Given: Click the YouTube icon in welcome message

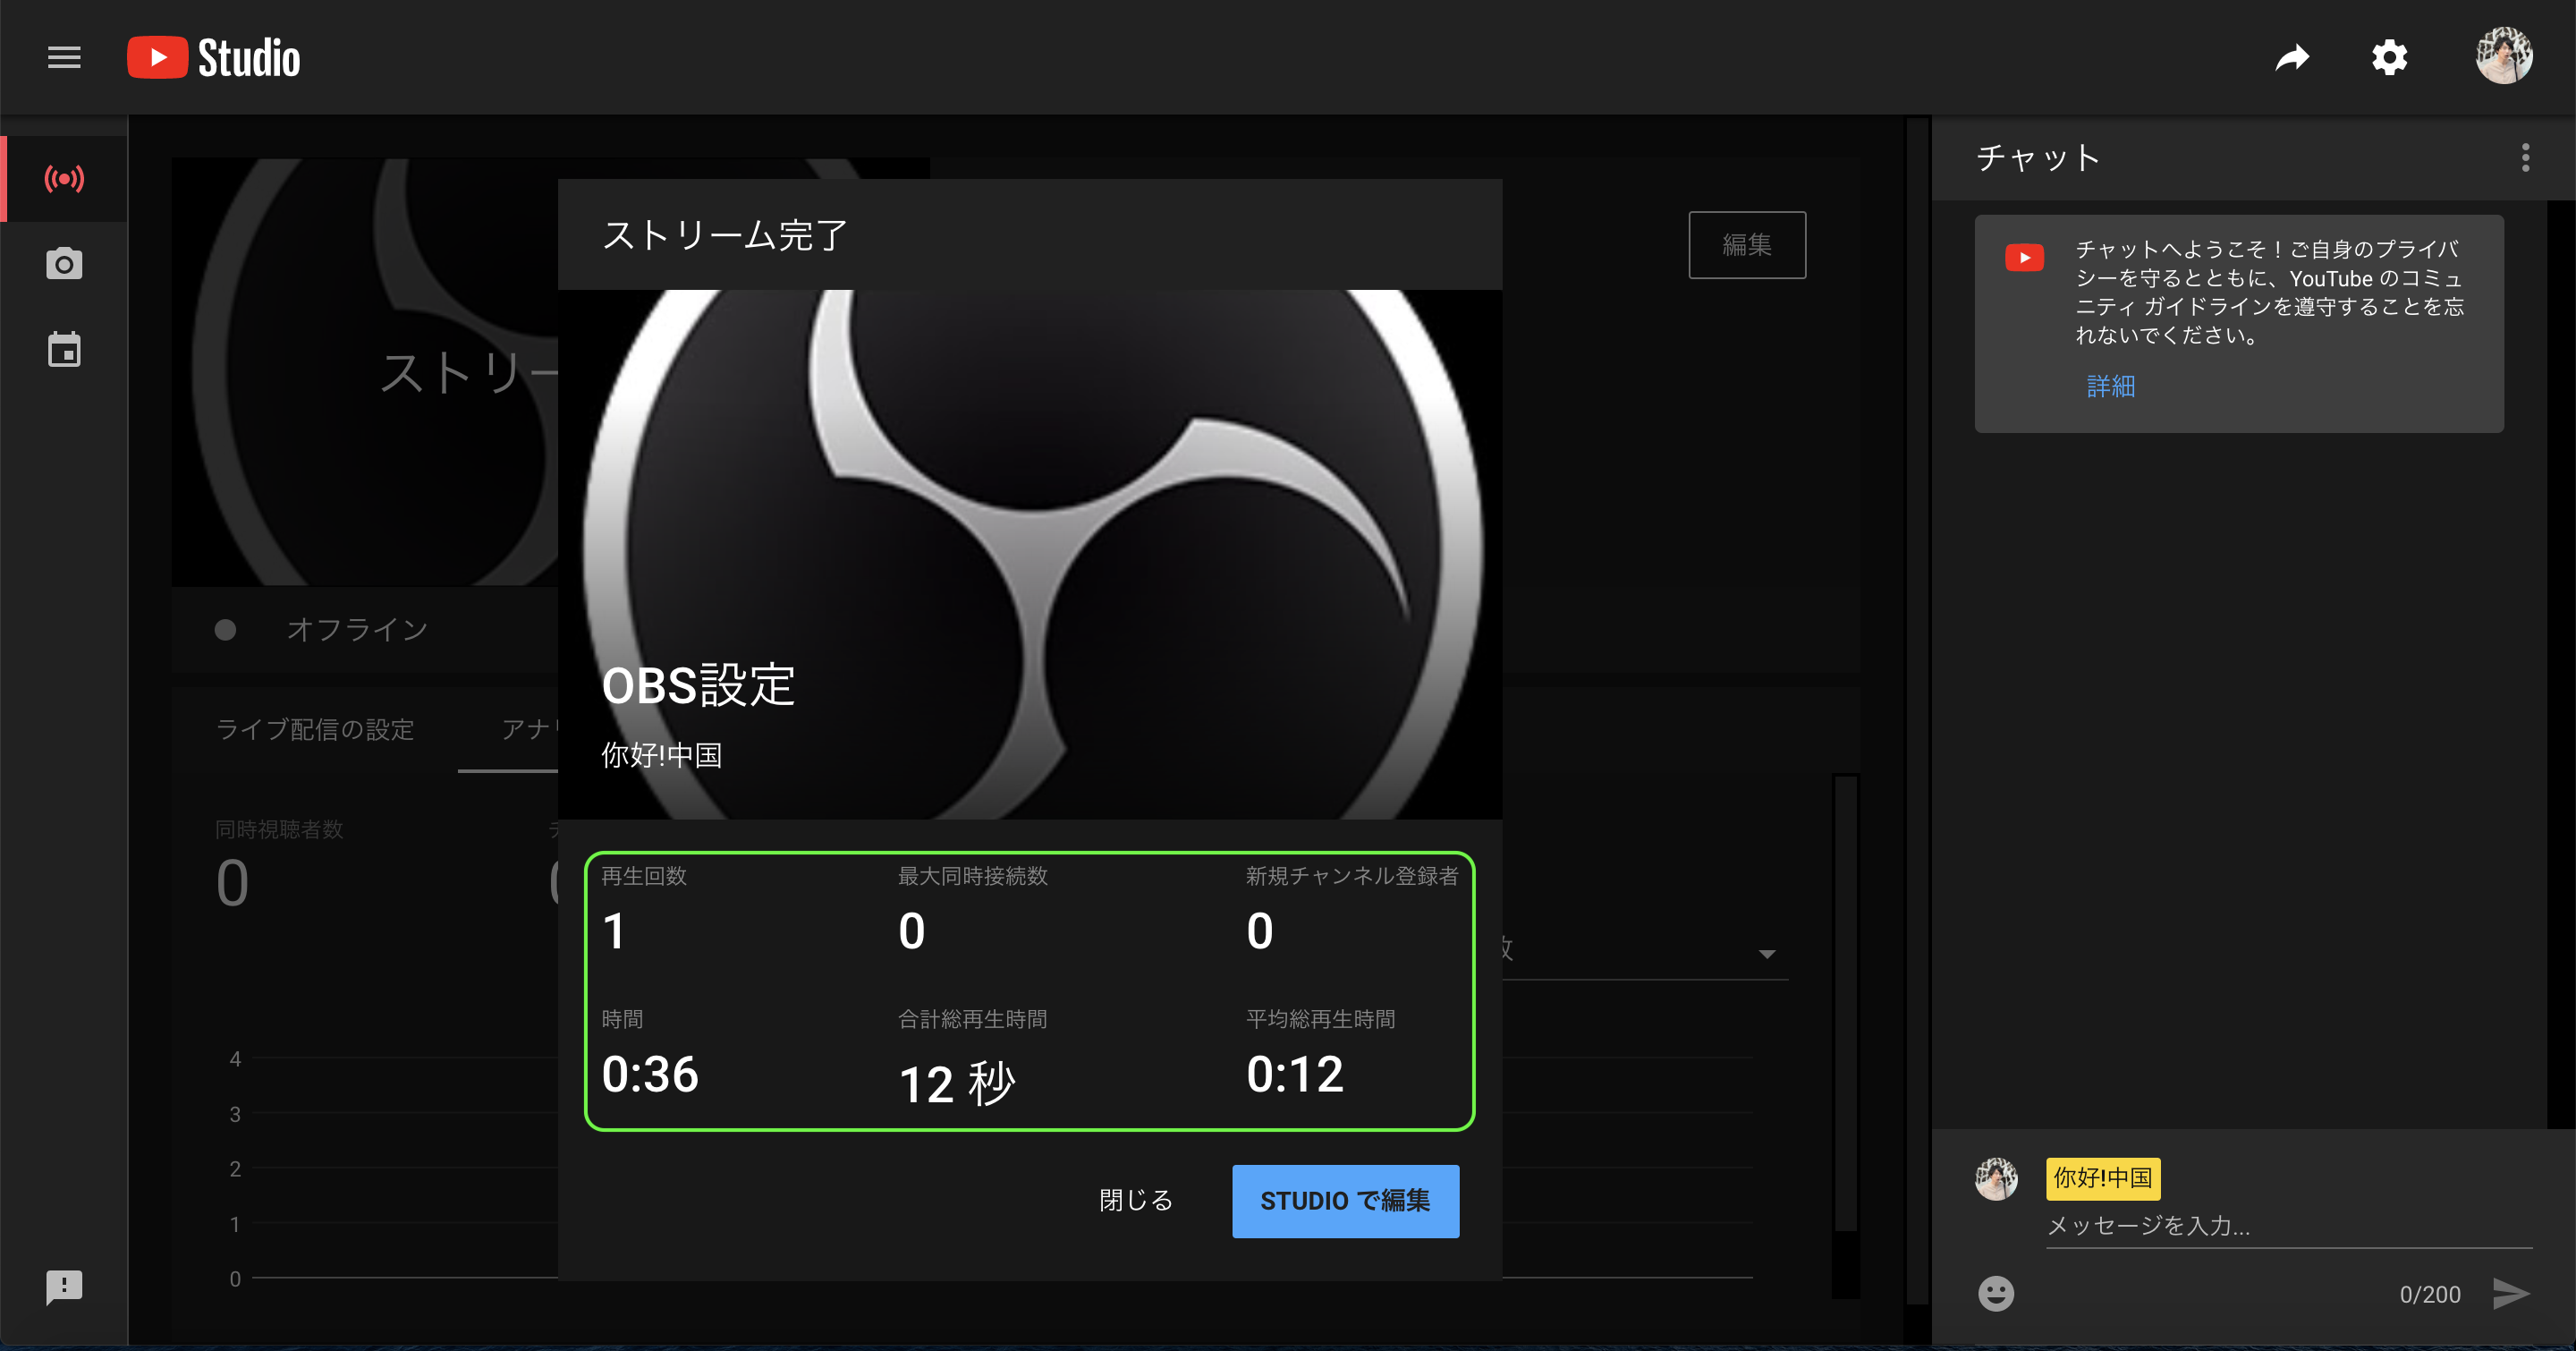Looking at the screenshot, I should (2024, 258).
